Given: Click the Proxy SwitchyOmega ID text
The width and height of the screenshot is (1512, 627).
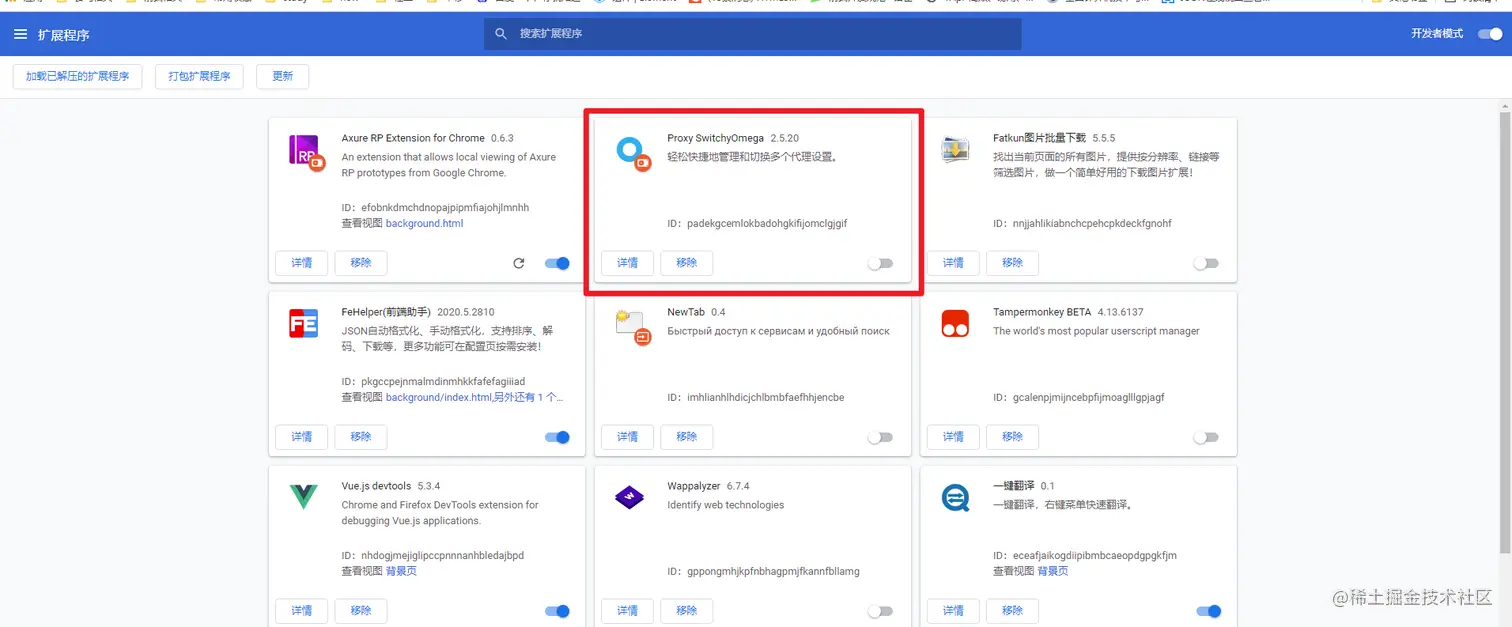Looking at the screenshot, I should [x=757, y=224].
